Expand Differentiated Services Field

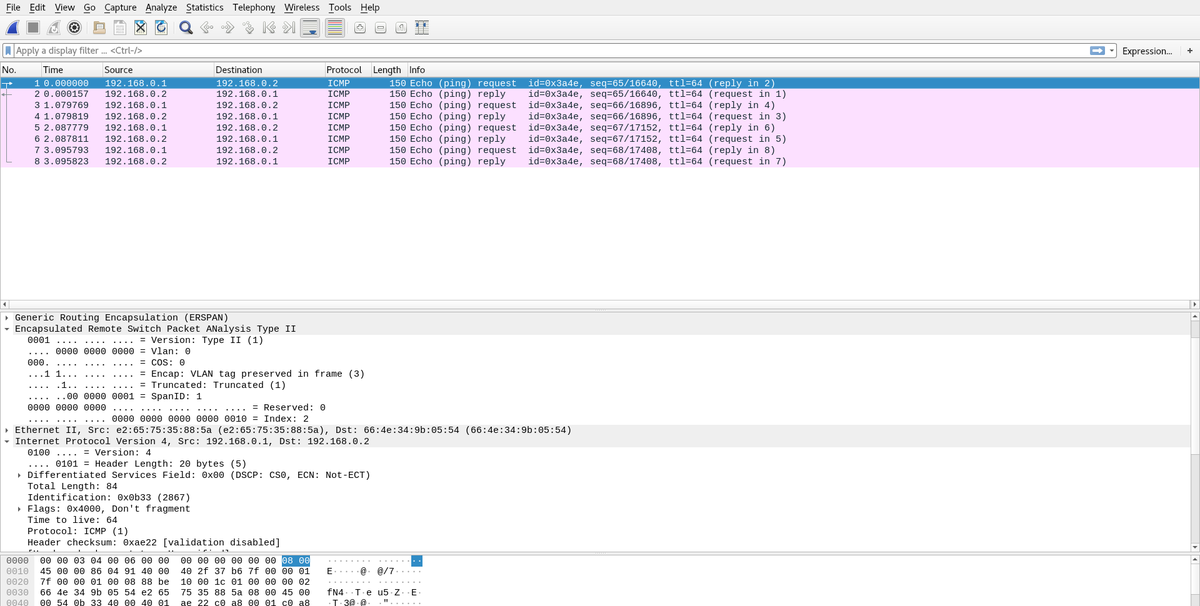(20, 475)
